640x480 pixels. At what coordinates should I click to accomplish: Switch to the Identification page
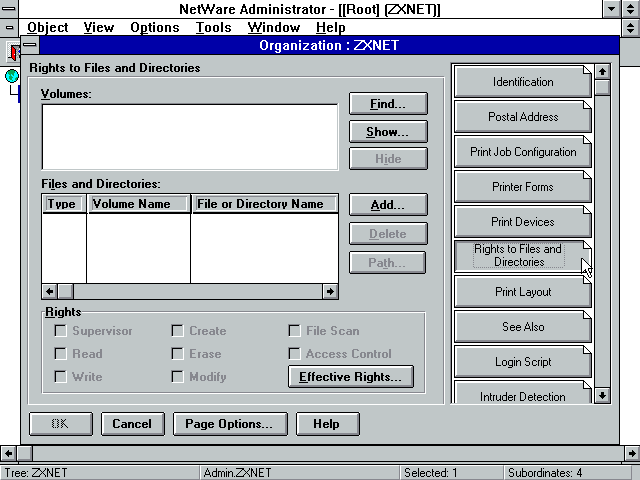pos(523,82)
